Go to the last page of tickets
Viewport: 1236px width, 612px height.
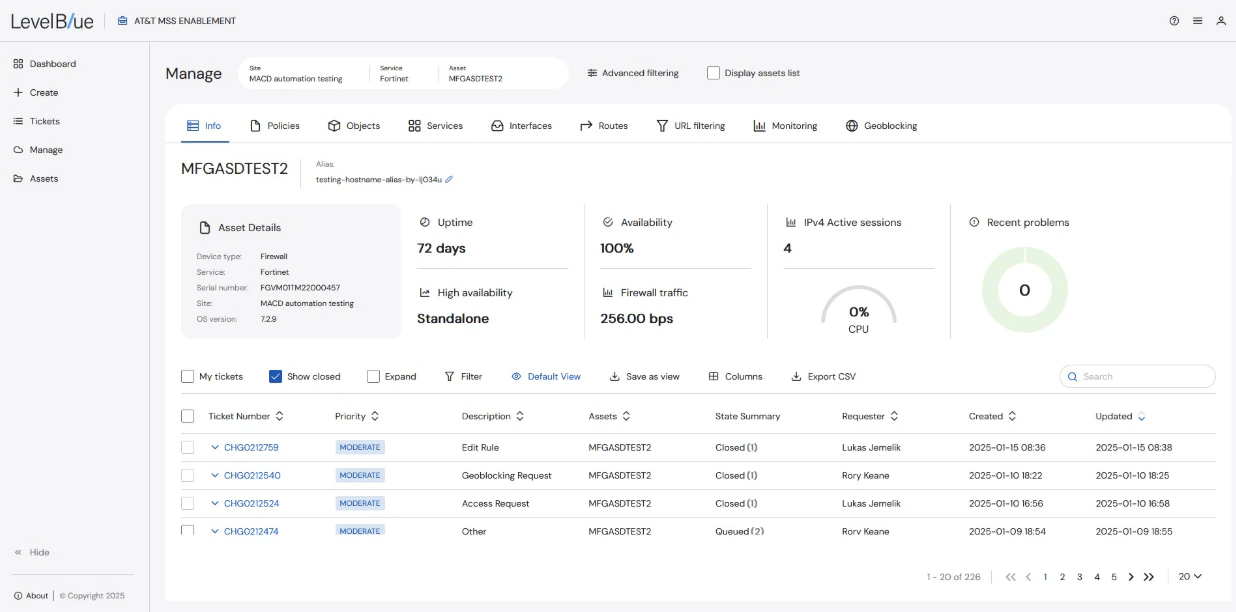tap(1149, 577)
